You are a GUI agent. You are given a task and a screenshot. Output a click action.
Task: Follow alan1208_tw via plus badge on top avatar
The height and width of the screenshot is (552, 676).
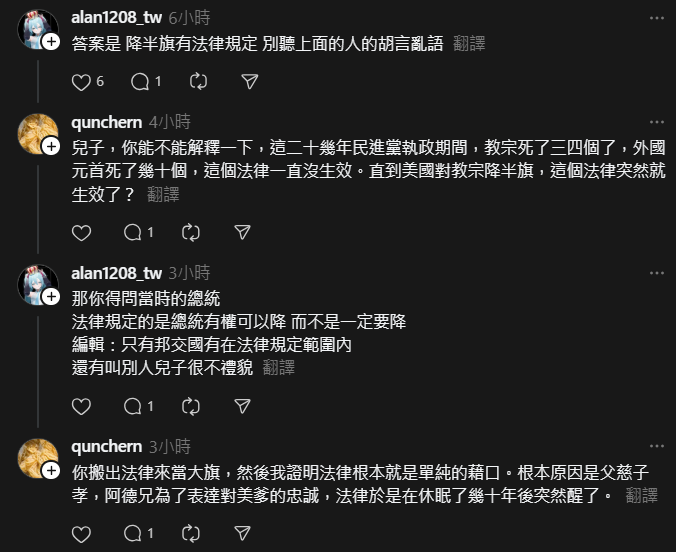51,42
